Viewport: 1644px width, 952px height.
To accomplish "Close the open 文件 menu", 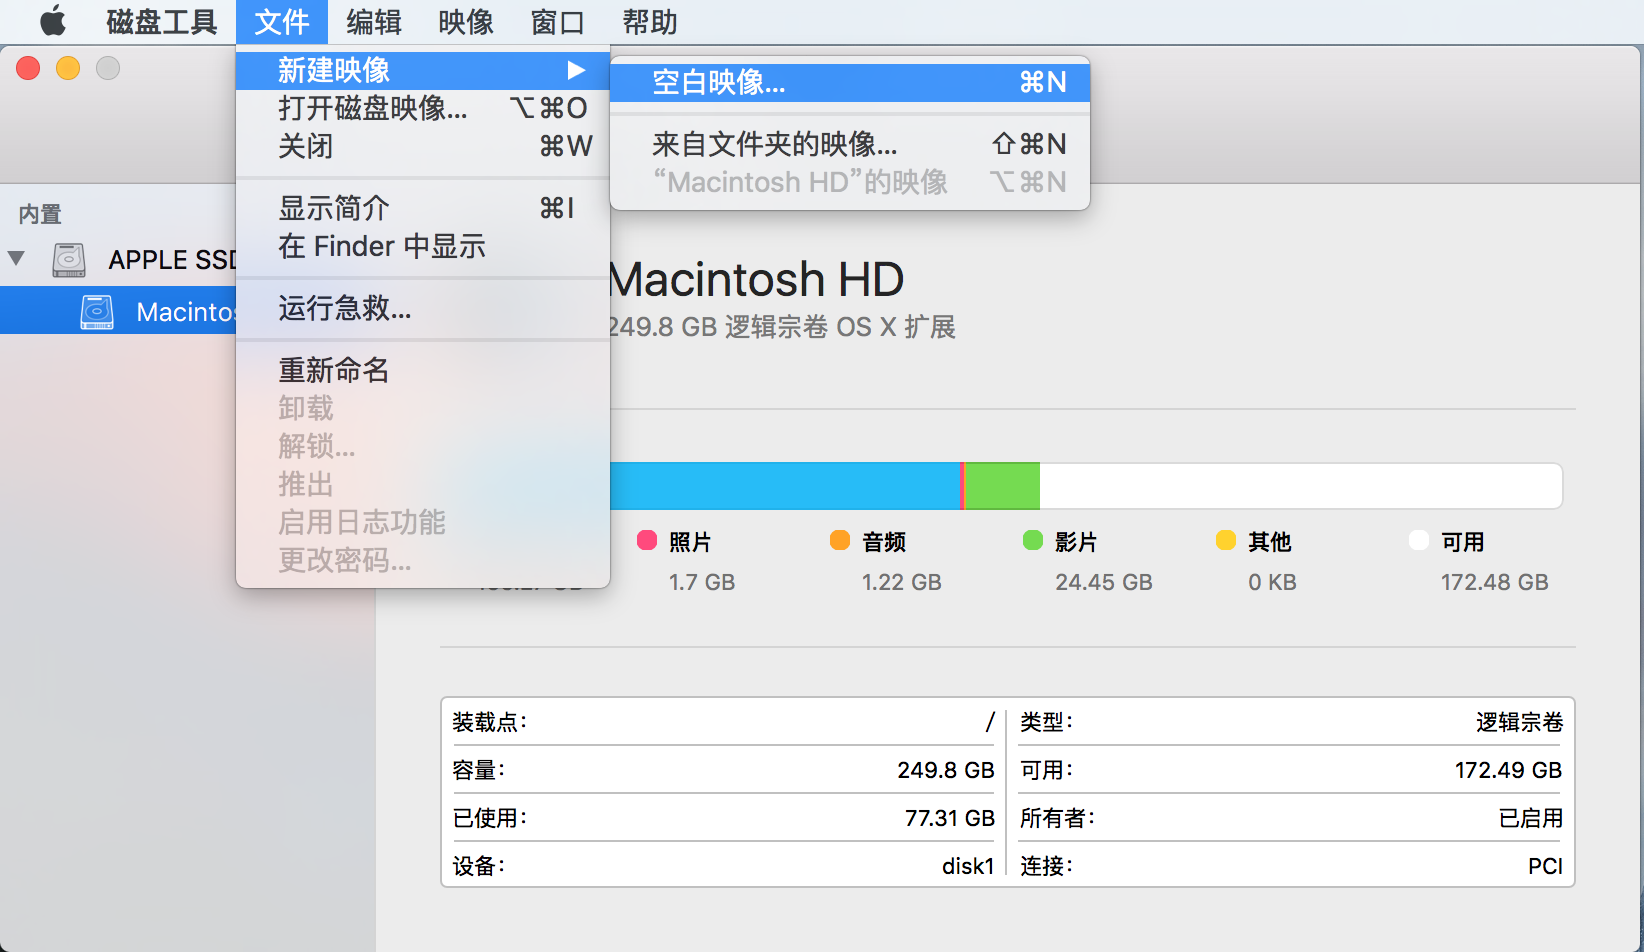I will click(x=282, y=21).
